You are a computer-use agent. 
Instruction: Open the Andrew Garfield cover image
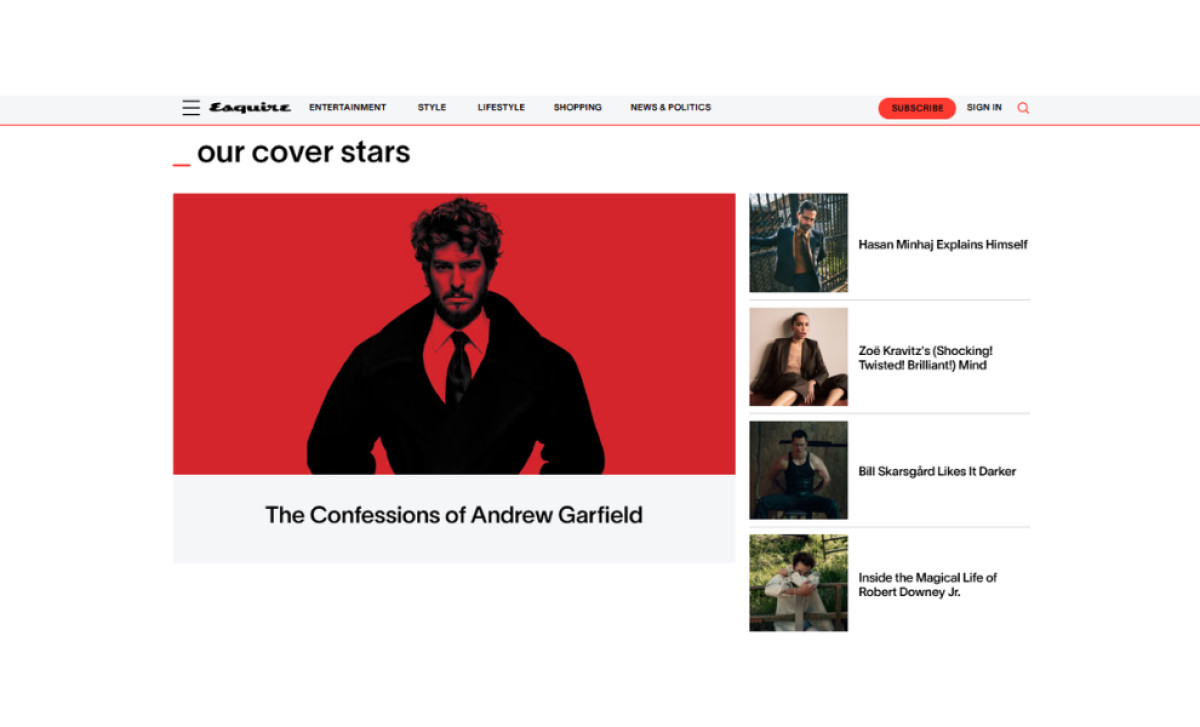pos(454,334)
